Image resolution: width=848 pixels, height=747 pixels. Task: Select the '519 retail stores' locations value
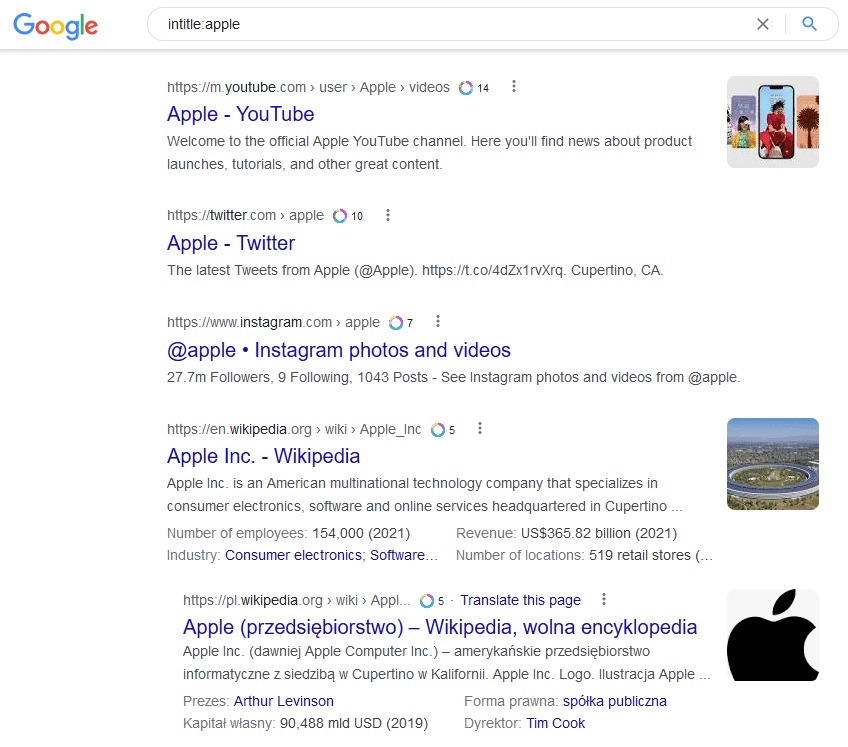[x=640, y=556]
